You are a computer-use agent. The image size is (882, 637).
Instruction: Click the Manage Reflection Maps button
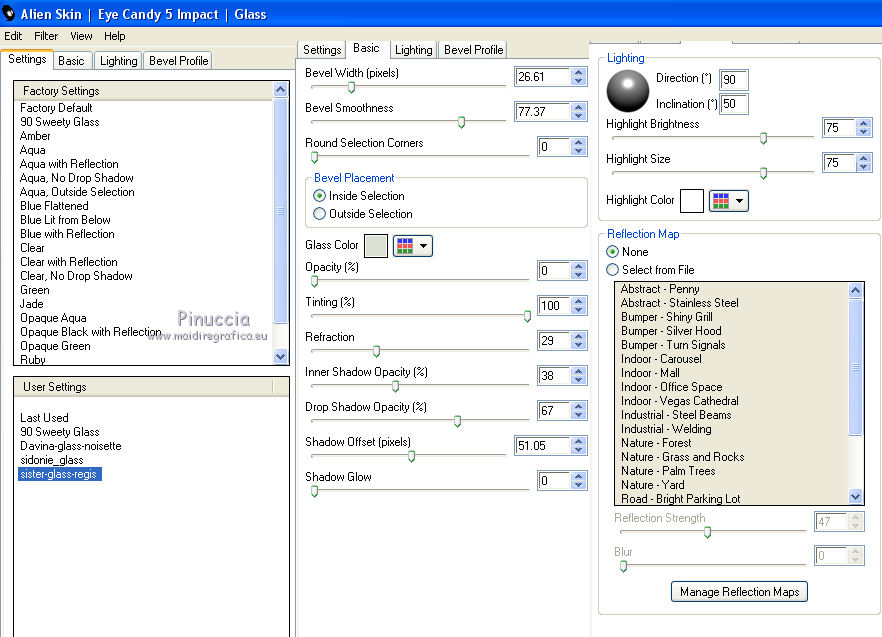tap(739, 591)
